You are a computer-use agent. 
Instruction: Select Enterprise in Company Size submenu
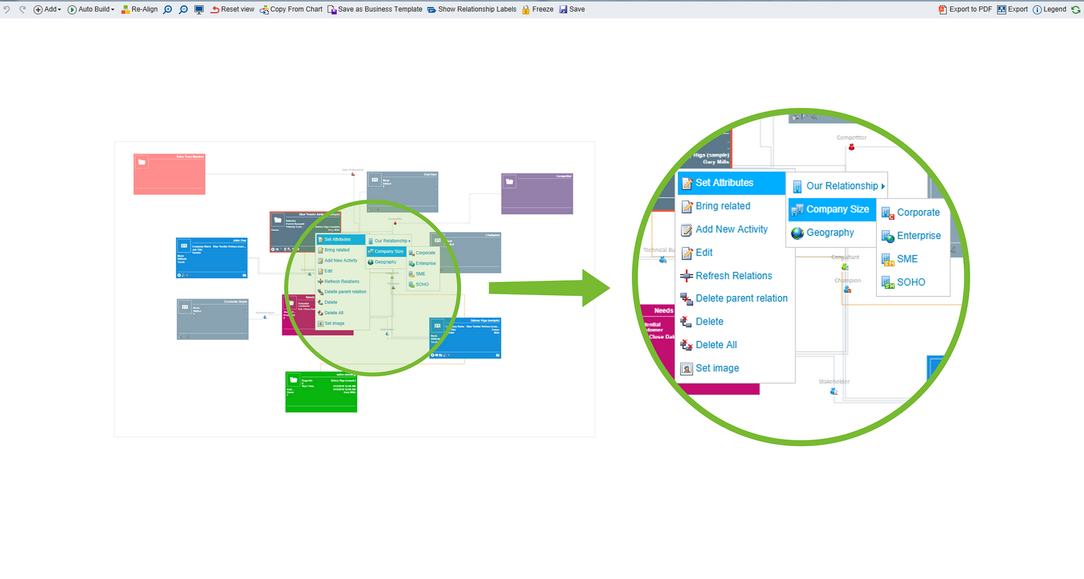[918, 236]
